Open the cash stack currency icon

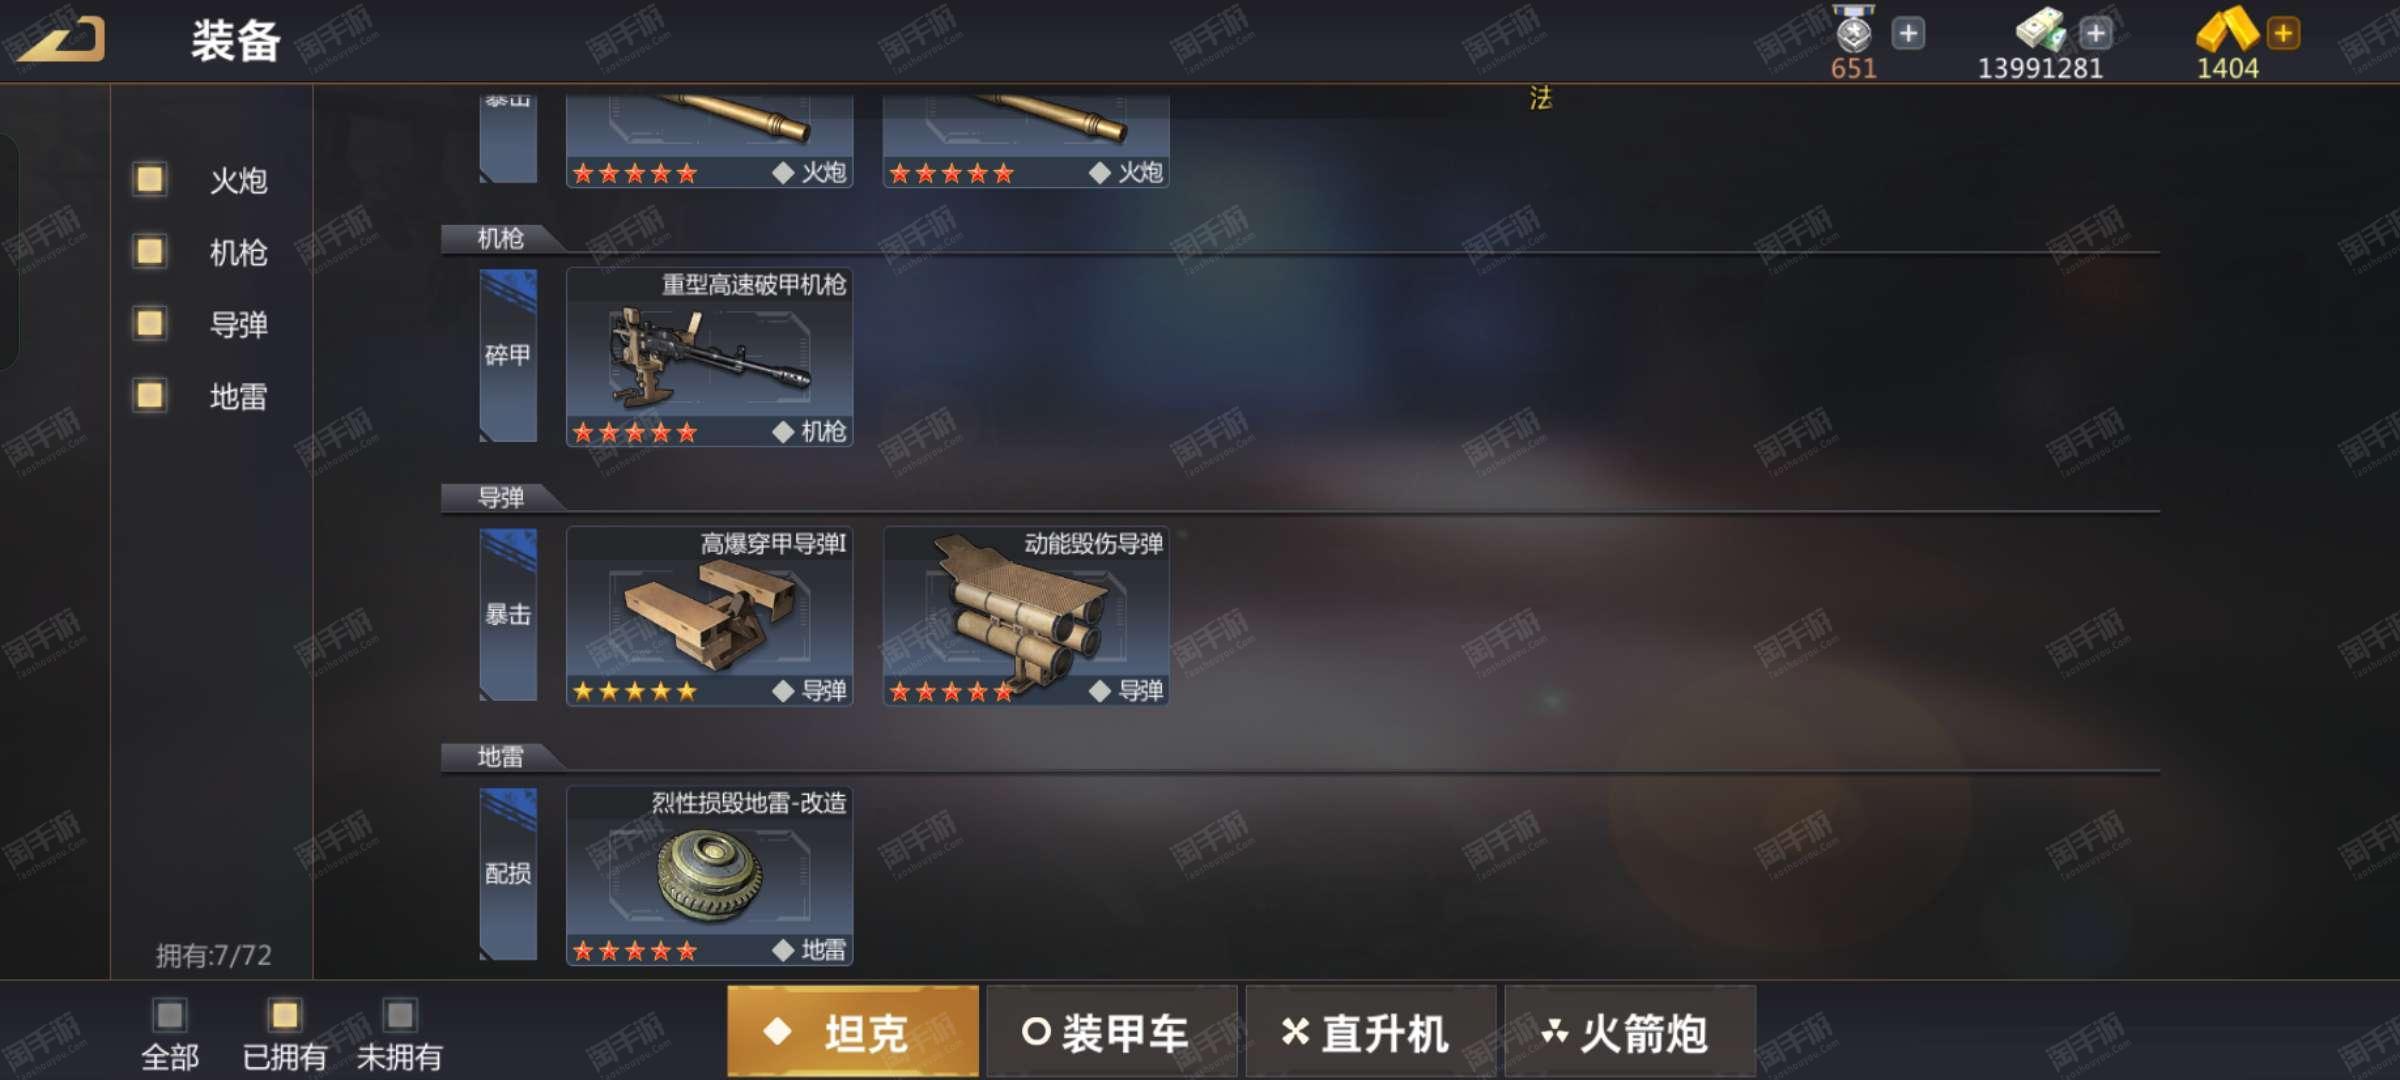click(2042, 28)
